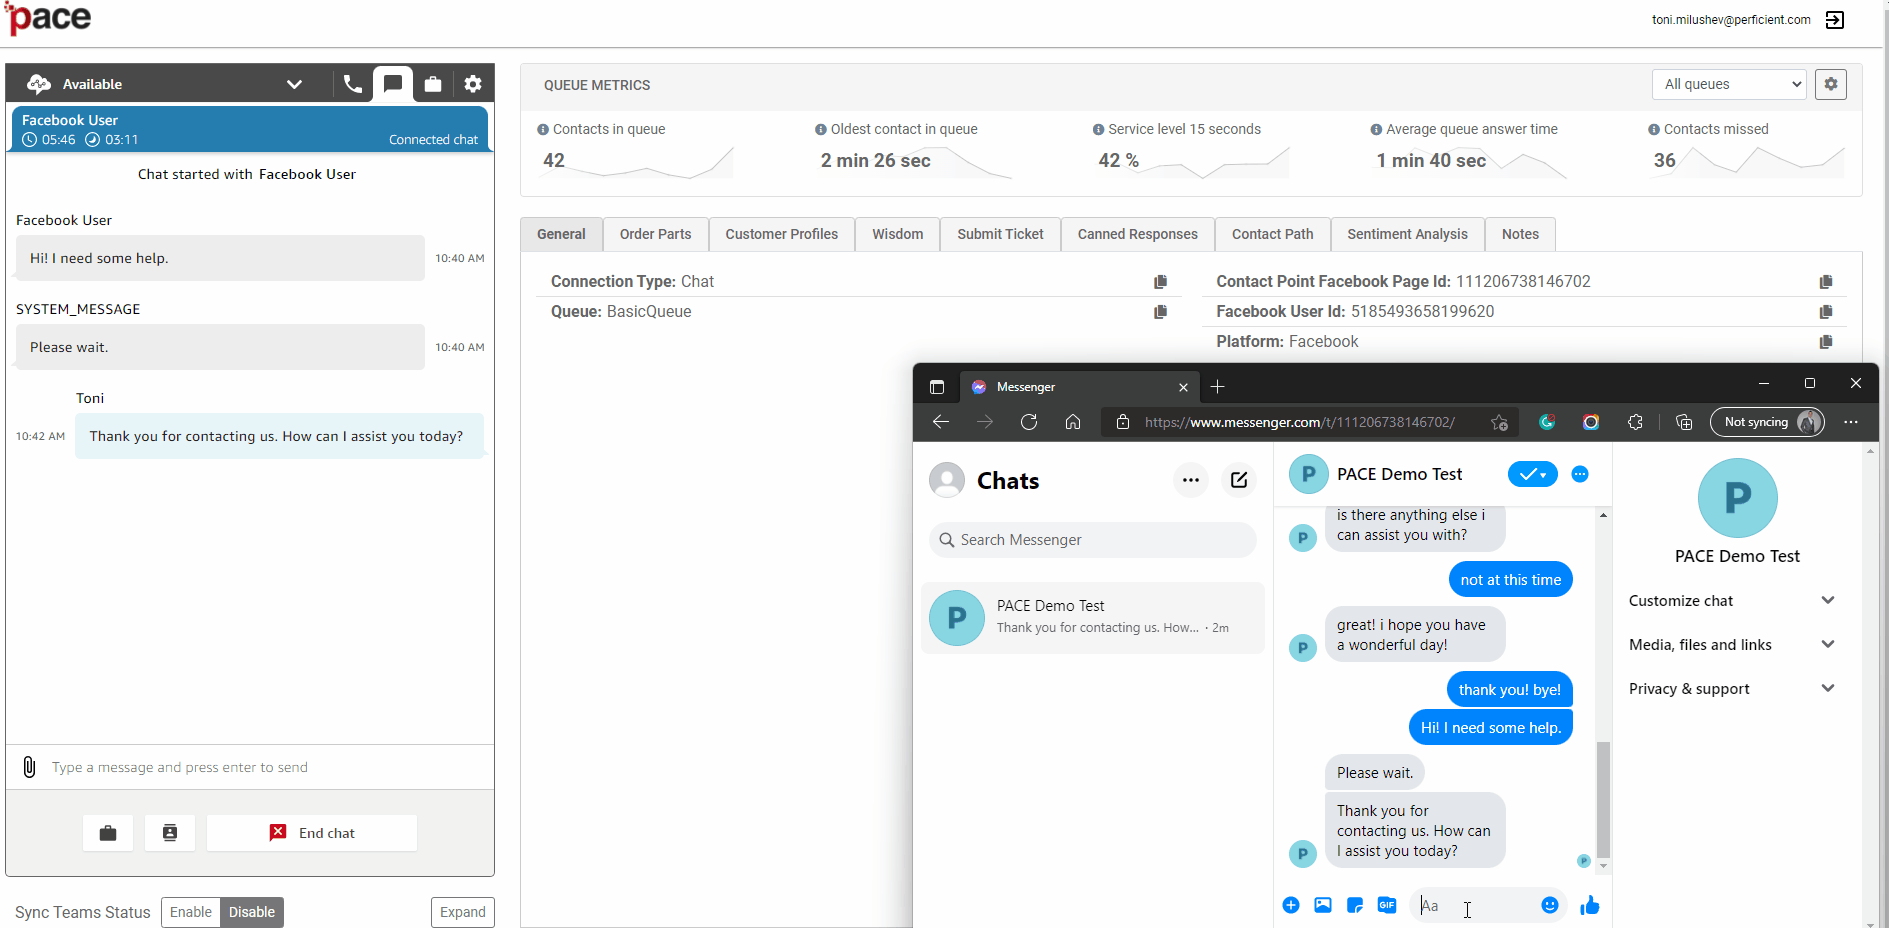Screen dimensions: 1889x928
Task: Open the phone tab icon in the agent panel
Action: tap(352, 84)
